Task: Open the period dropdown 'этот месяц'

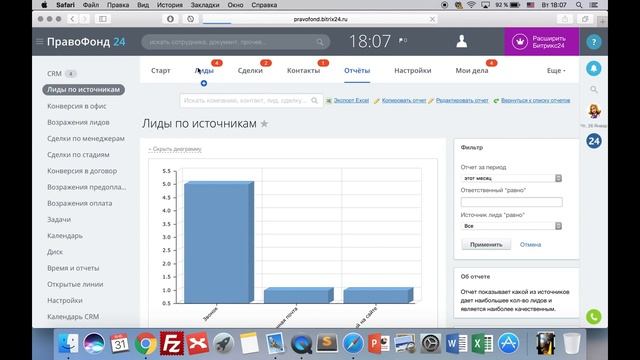Action: [511, 178]
